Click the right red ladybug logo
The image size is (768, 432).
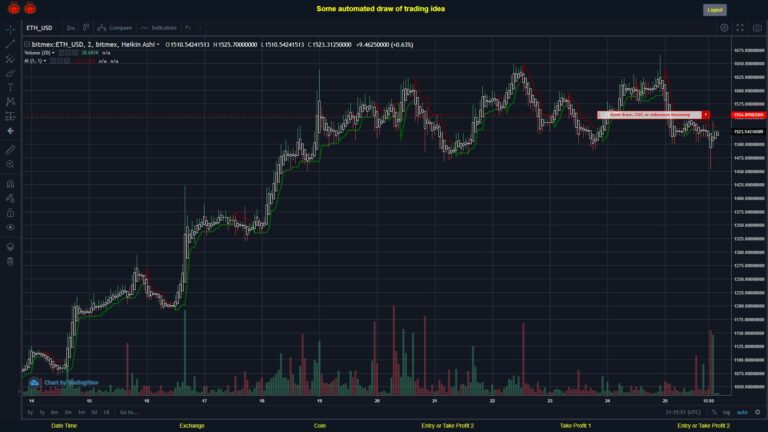tap(30, 8)
